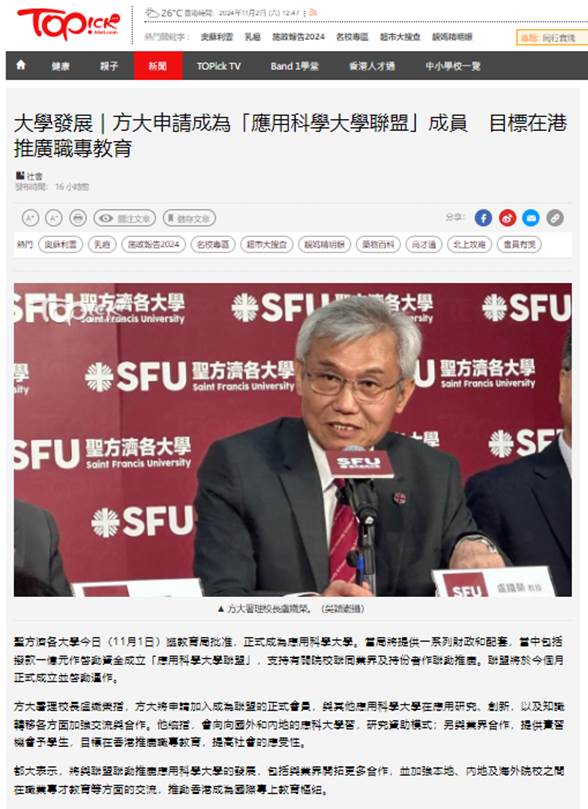Screen dimensions: 588x809
Task: Select the 健康 navigation tab
Action: (x=60, y=66)
